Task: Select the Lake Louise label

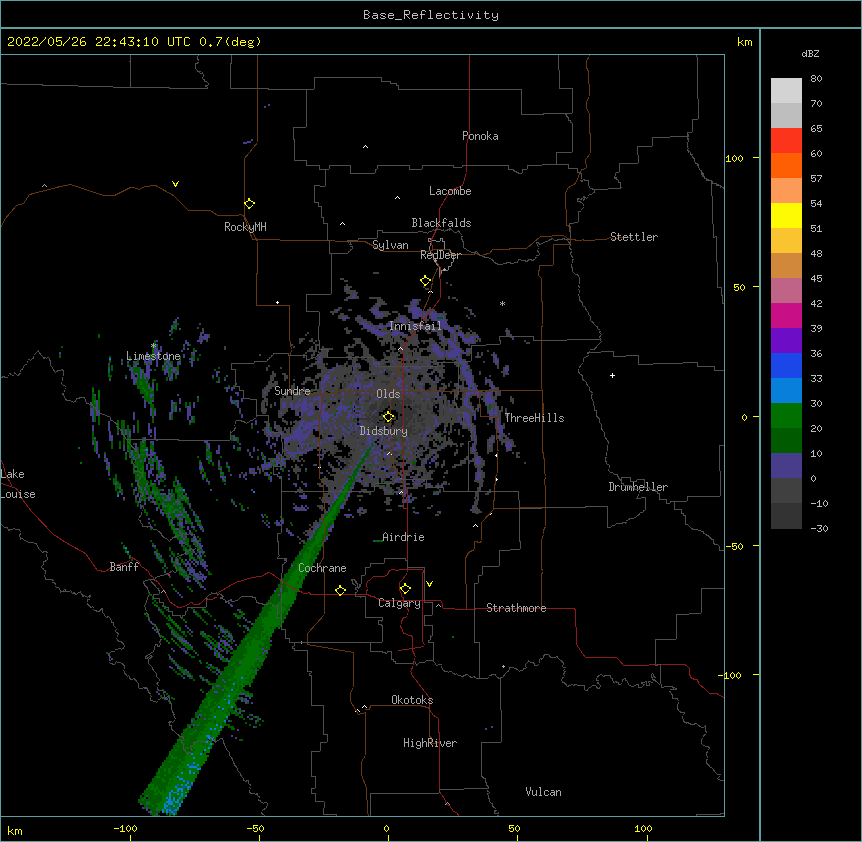Action: click(x=18, y=484)
